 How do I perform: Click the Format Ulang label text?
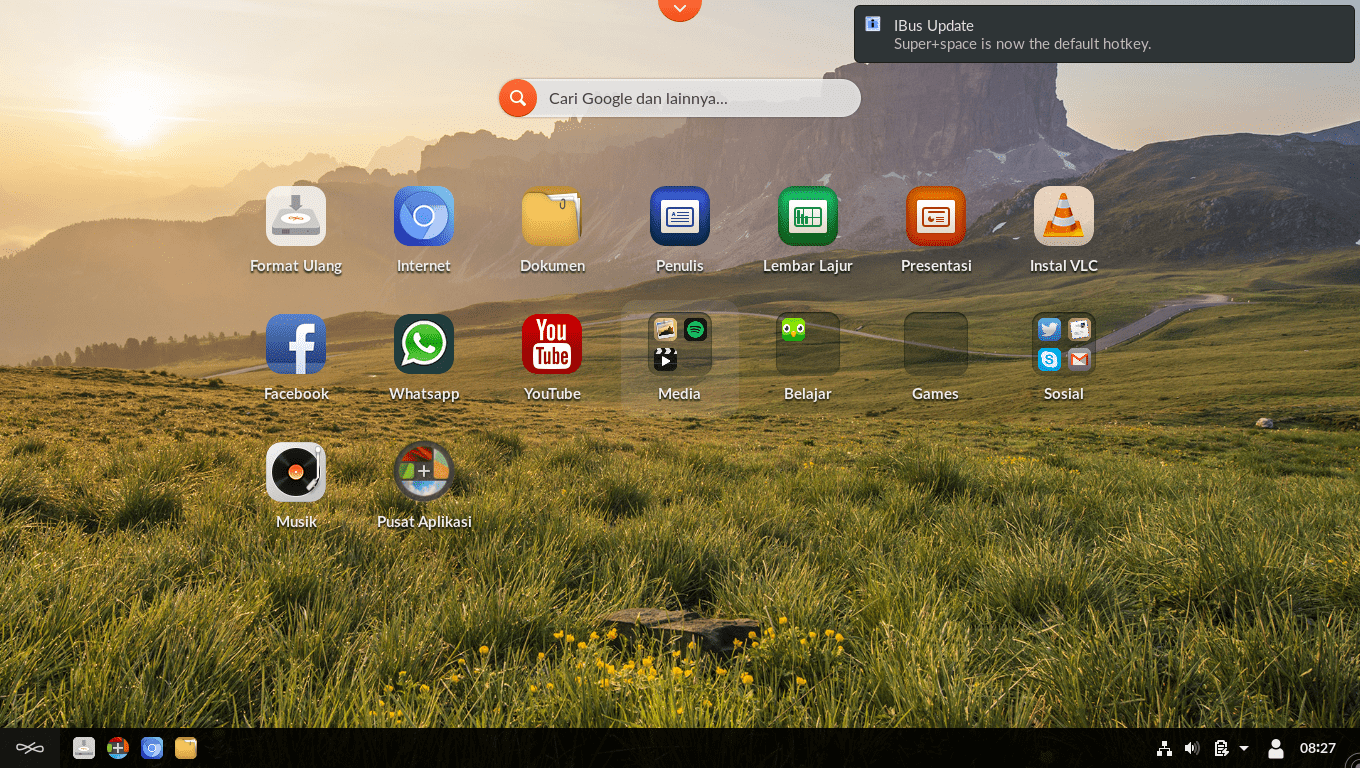[x=296, y=266]
